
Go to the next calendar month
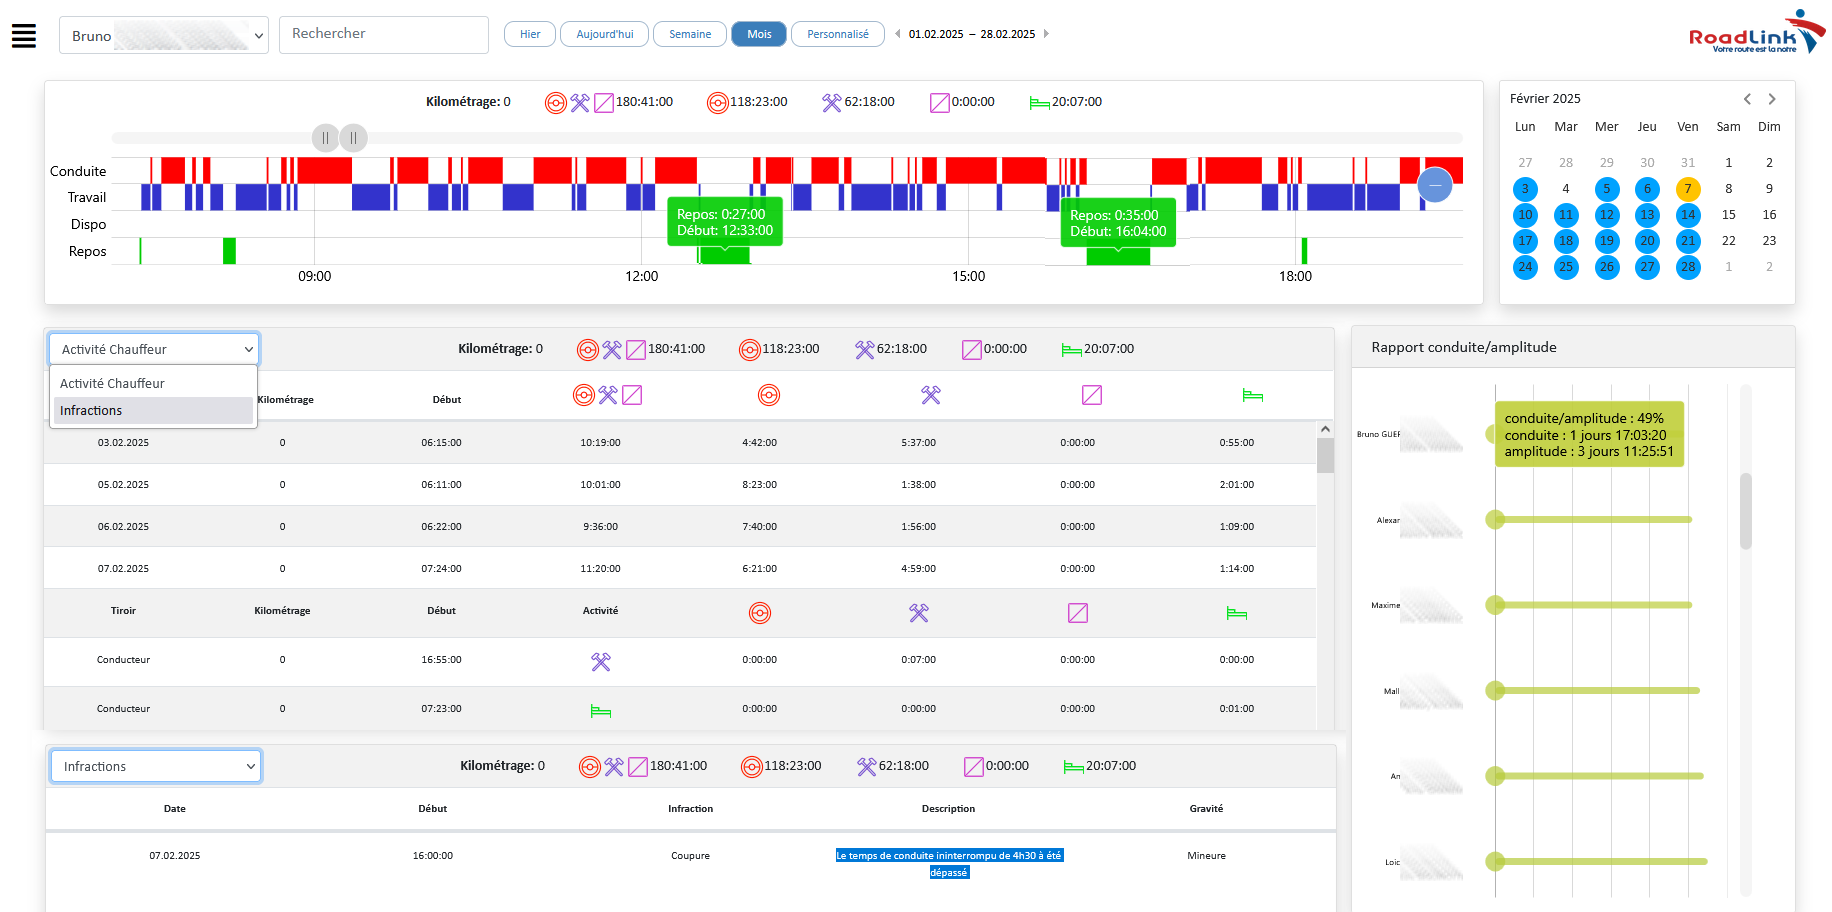point(1772,99)
